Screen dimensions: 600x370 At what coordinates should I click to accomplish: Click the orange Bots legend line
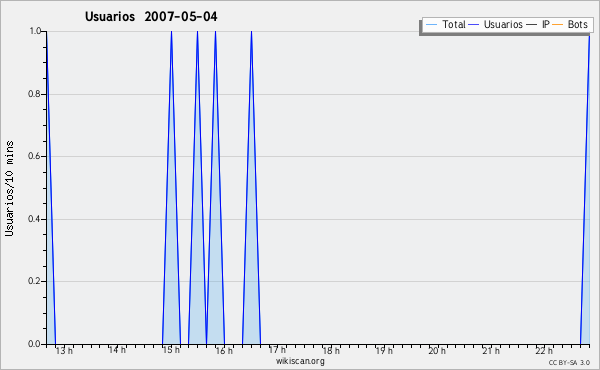(558, 25)
